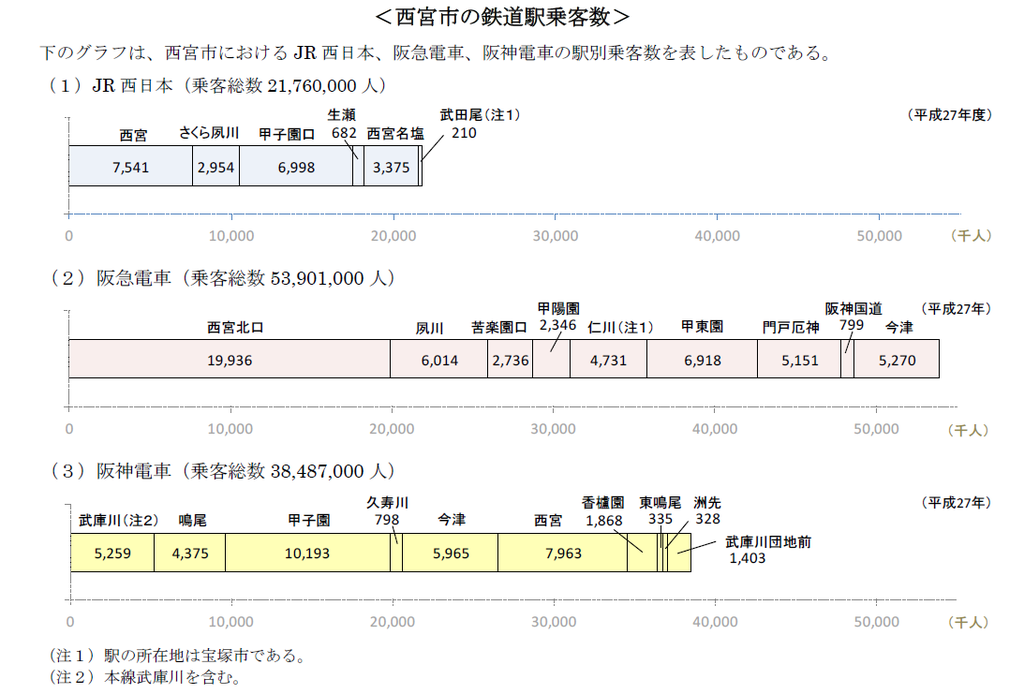
Task: Click the 門戸厄神 station label
Action: 791,327
